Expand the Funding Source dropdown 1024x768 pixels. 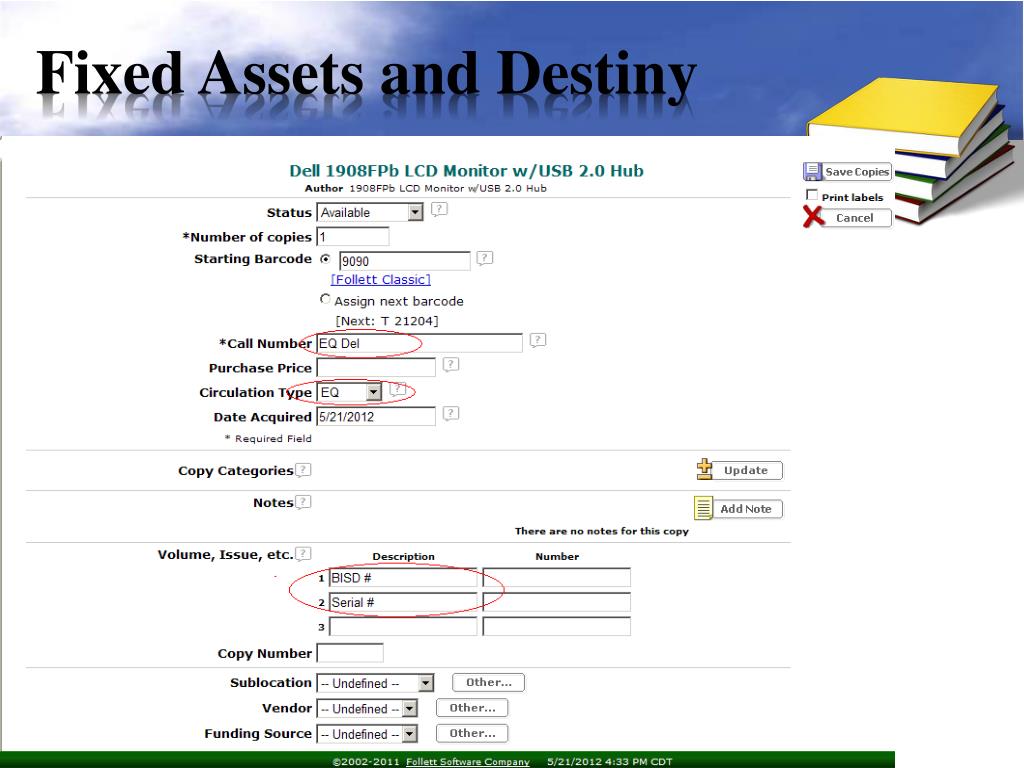point(367,734)
